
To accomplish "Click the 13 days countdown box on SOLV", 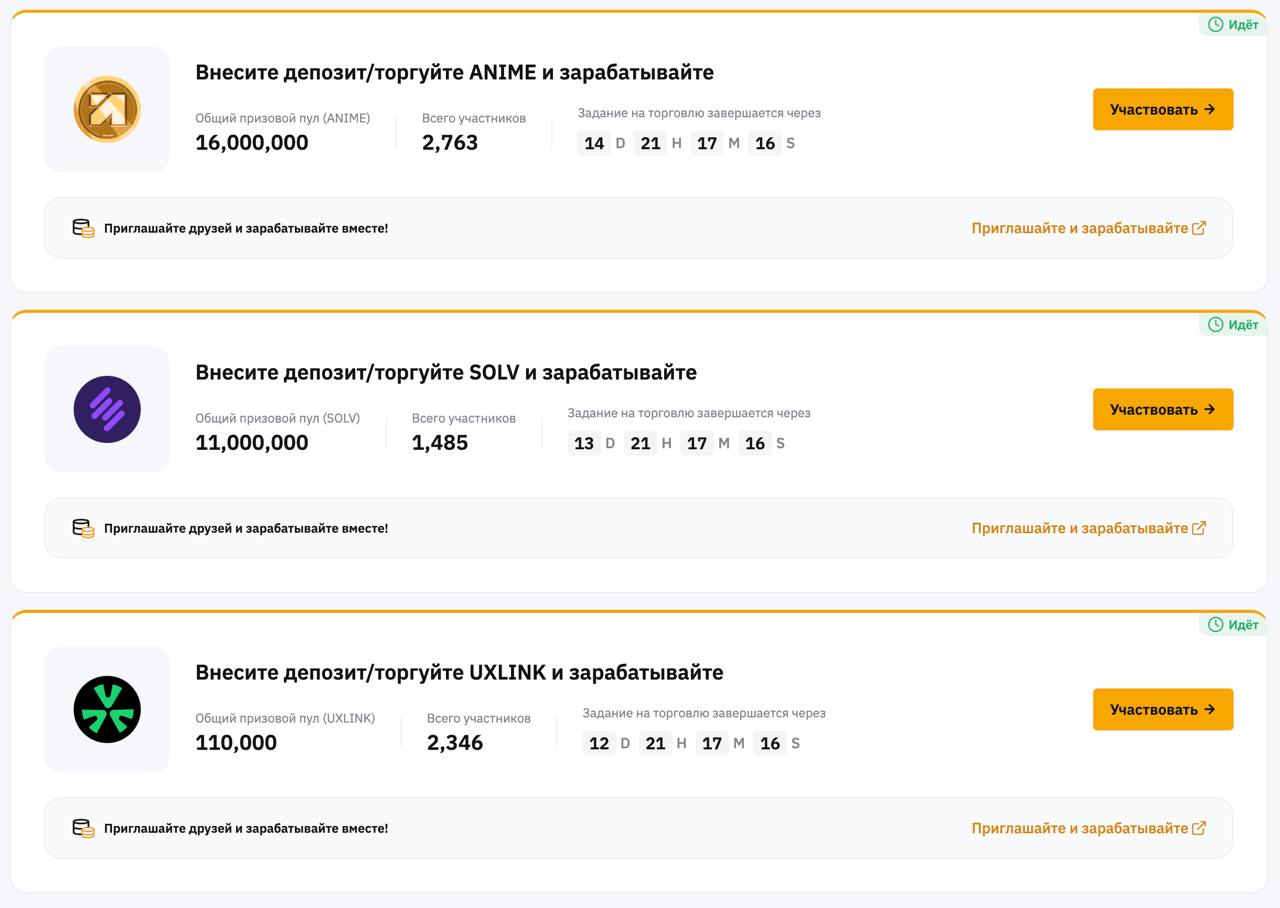I will (584, 443).
